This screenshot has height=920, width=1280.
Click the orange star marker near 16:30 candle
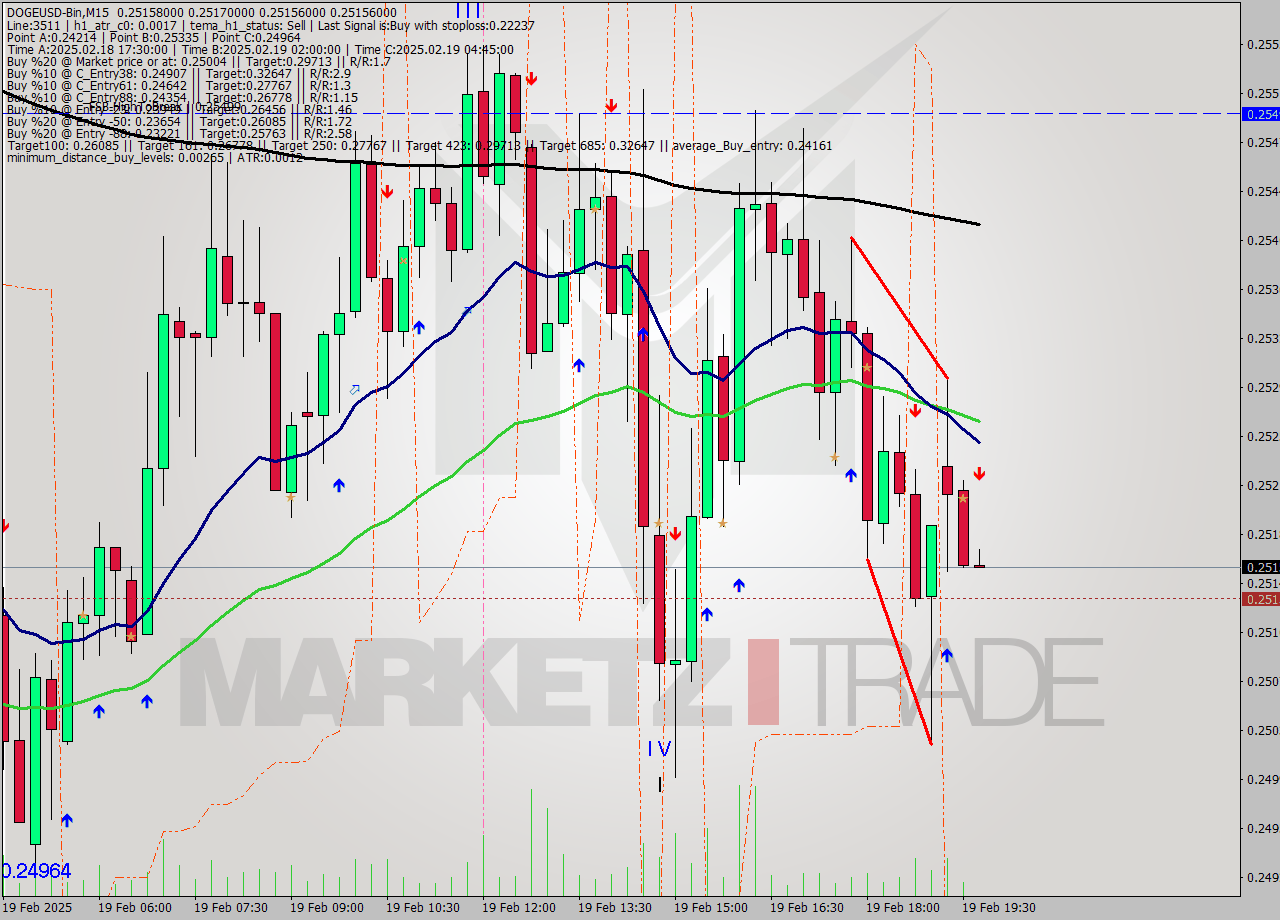pyautogui.click(x=866, y=367)
